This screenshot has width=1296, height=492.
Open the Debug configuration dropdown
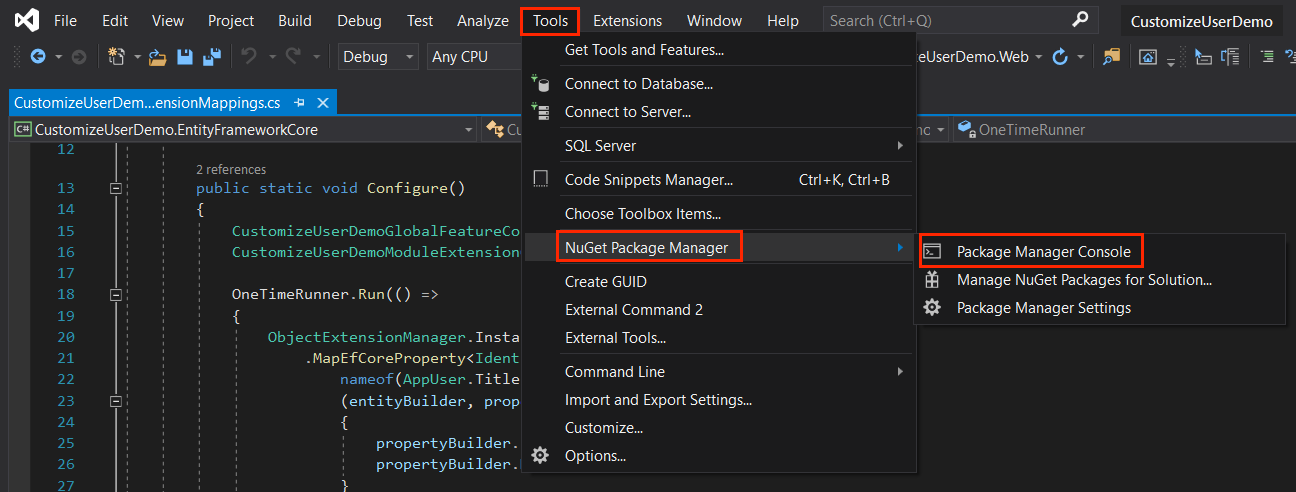coord(378,57)
